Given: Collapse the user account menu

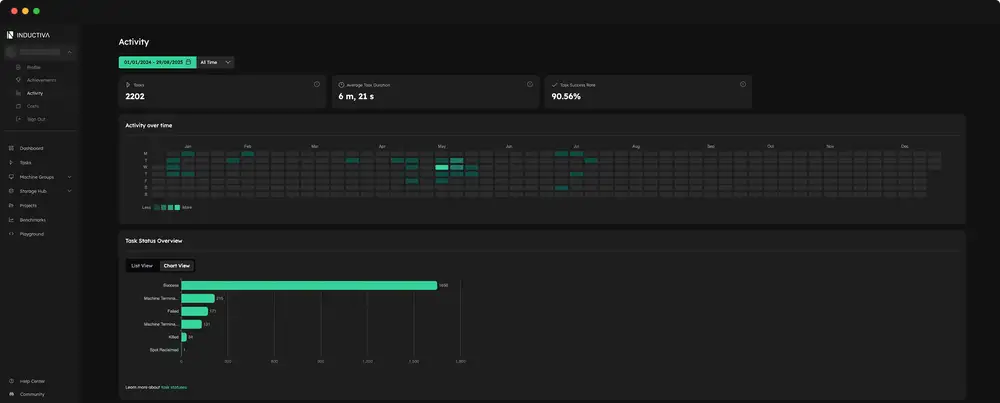Looking at the screenshot, I should point(69,51).
